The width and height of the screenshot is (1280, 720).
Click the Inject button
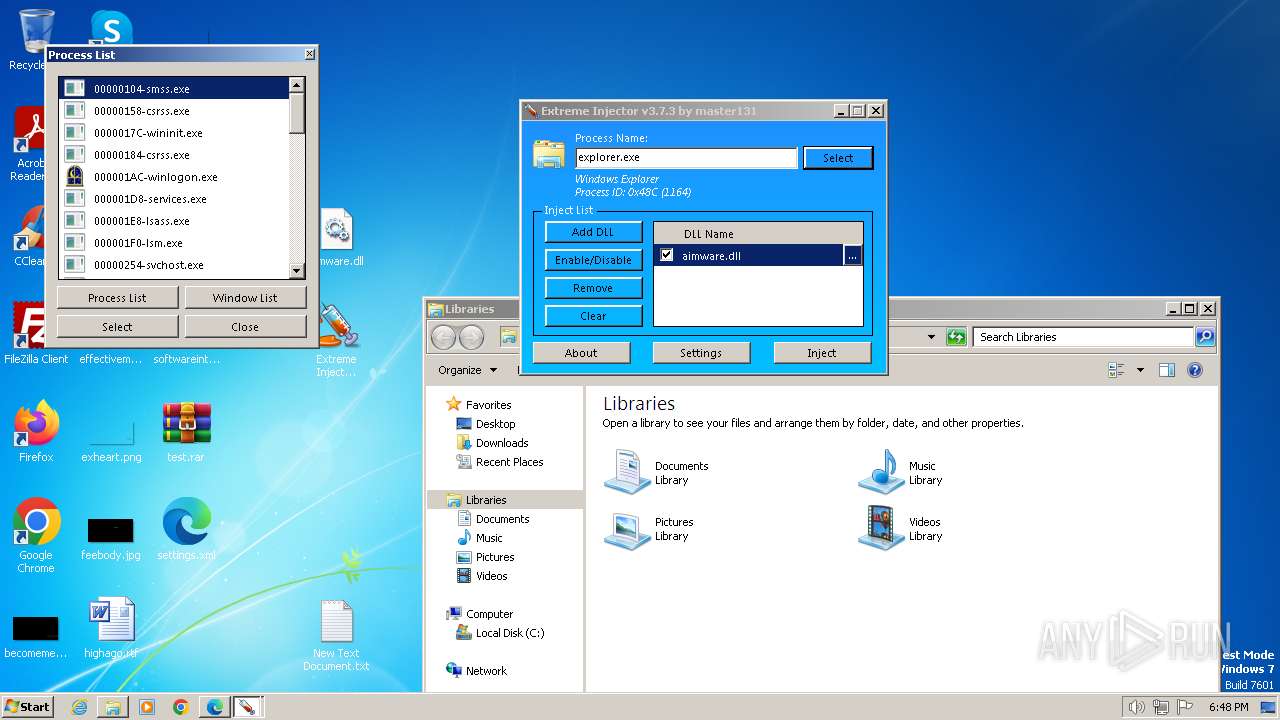tap(822, 353)
